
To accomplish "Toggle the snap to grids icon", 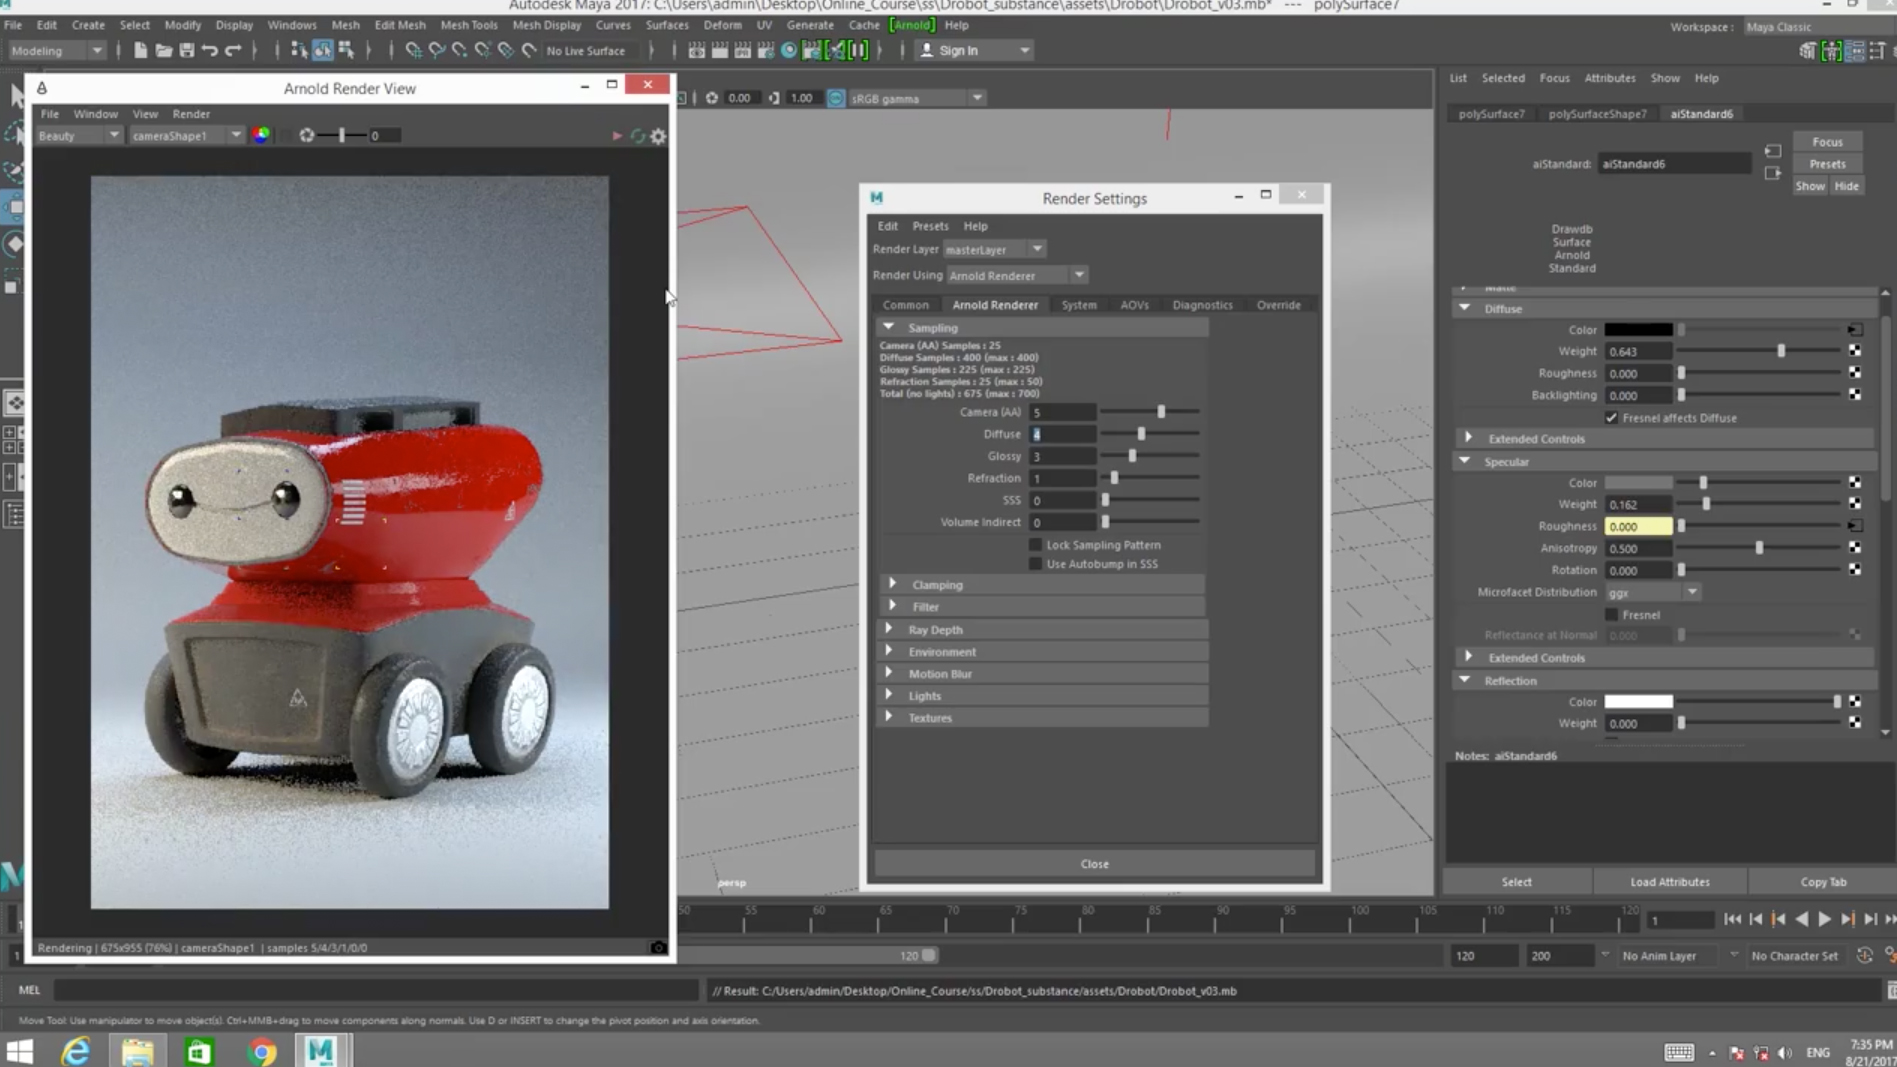I will point(413,50).
